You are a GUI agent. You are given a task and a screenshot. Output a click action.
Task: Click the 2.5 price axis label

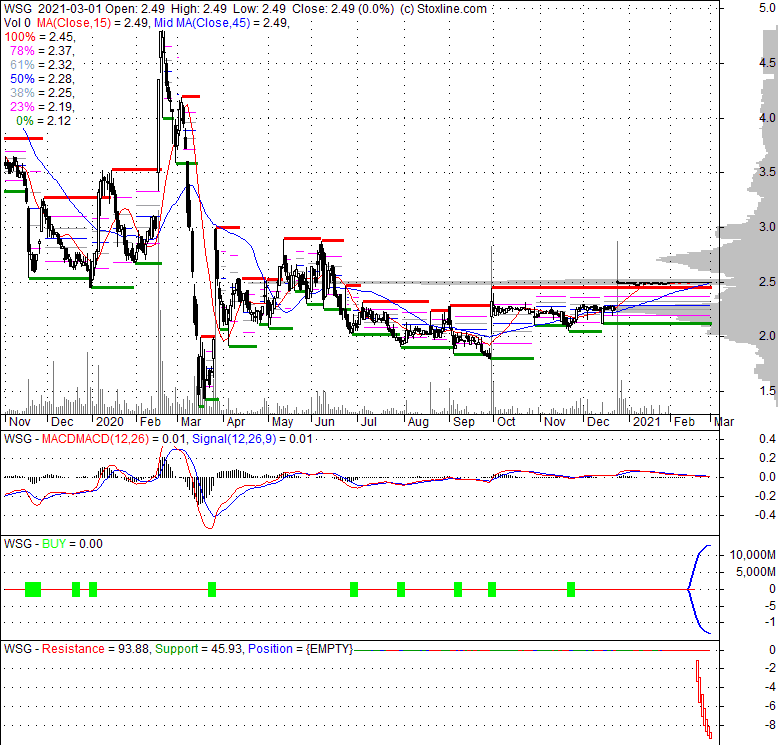pyautogui.click(x=768, y=281)
